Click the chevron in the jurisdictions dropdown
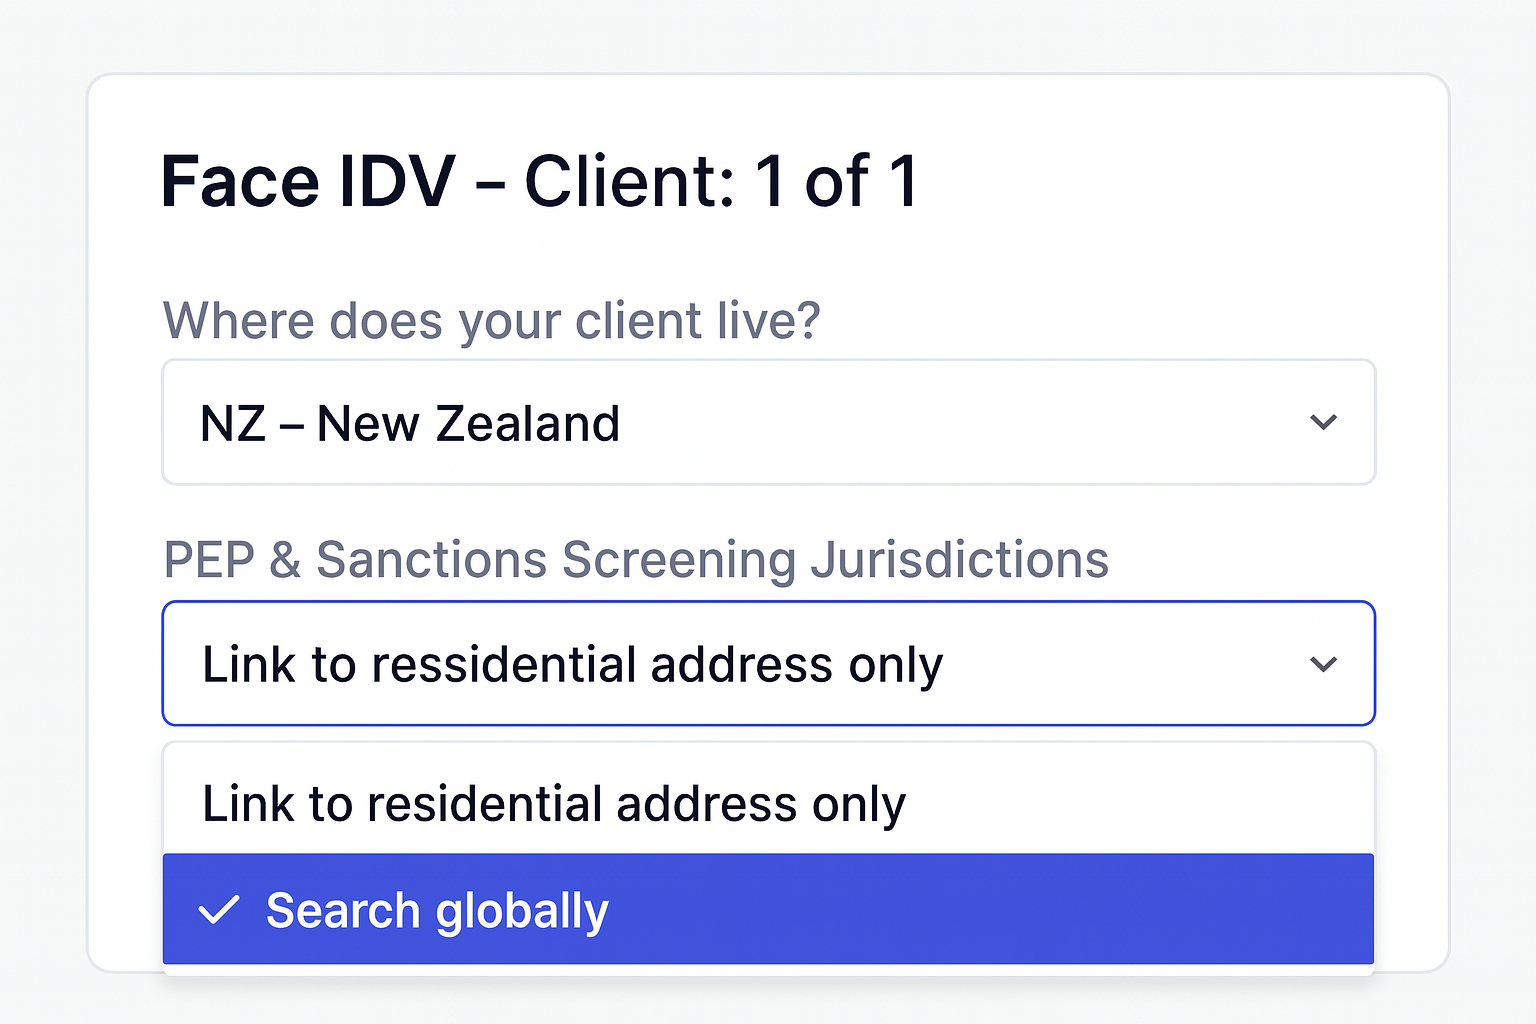 (1323, 664)
